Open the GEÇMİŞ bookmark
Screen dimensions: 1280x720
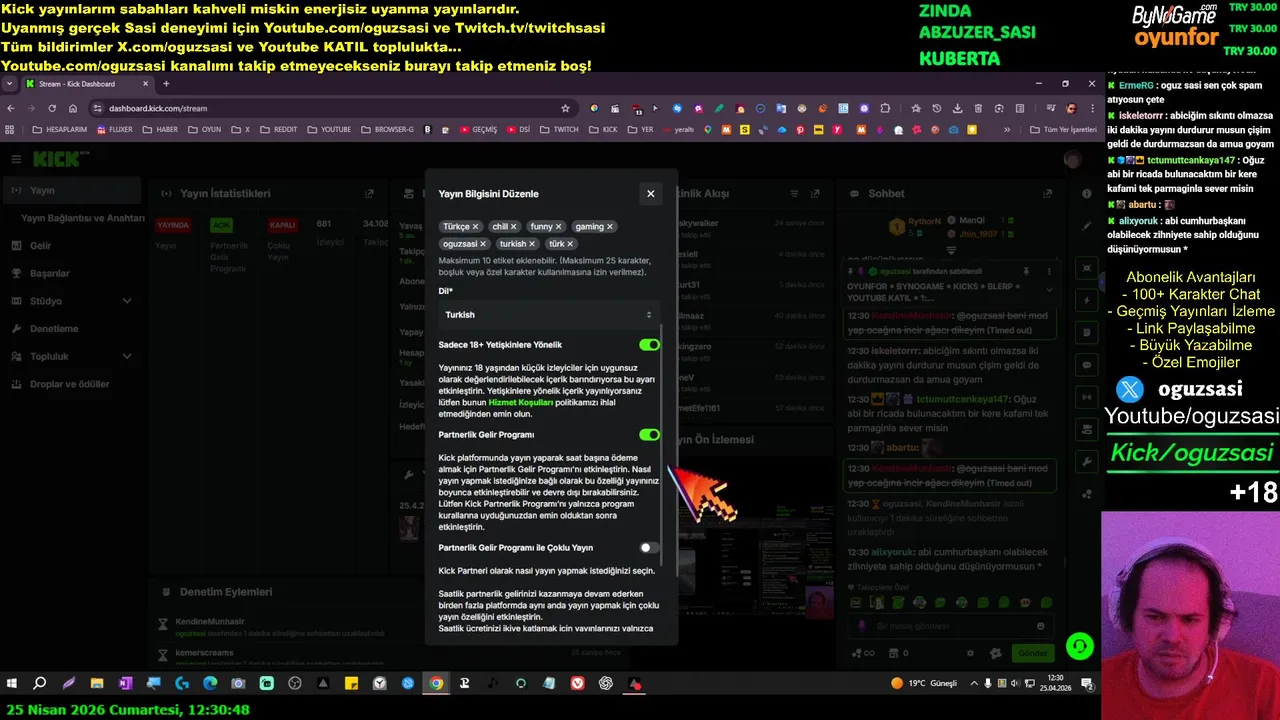[479, 129]
